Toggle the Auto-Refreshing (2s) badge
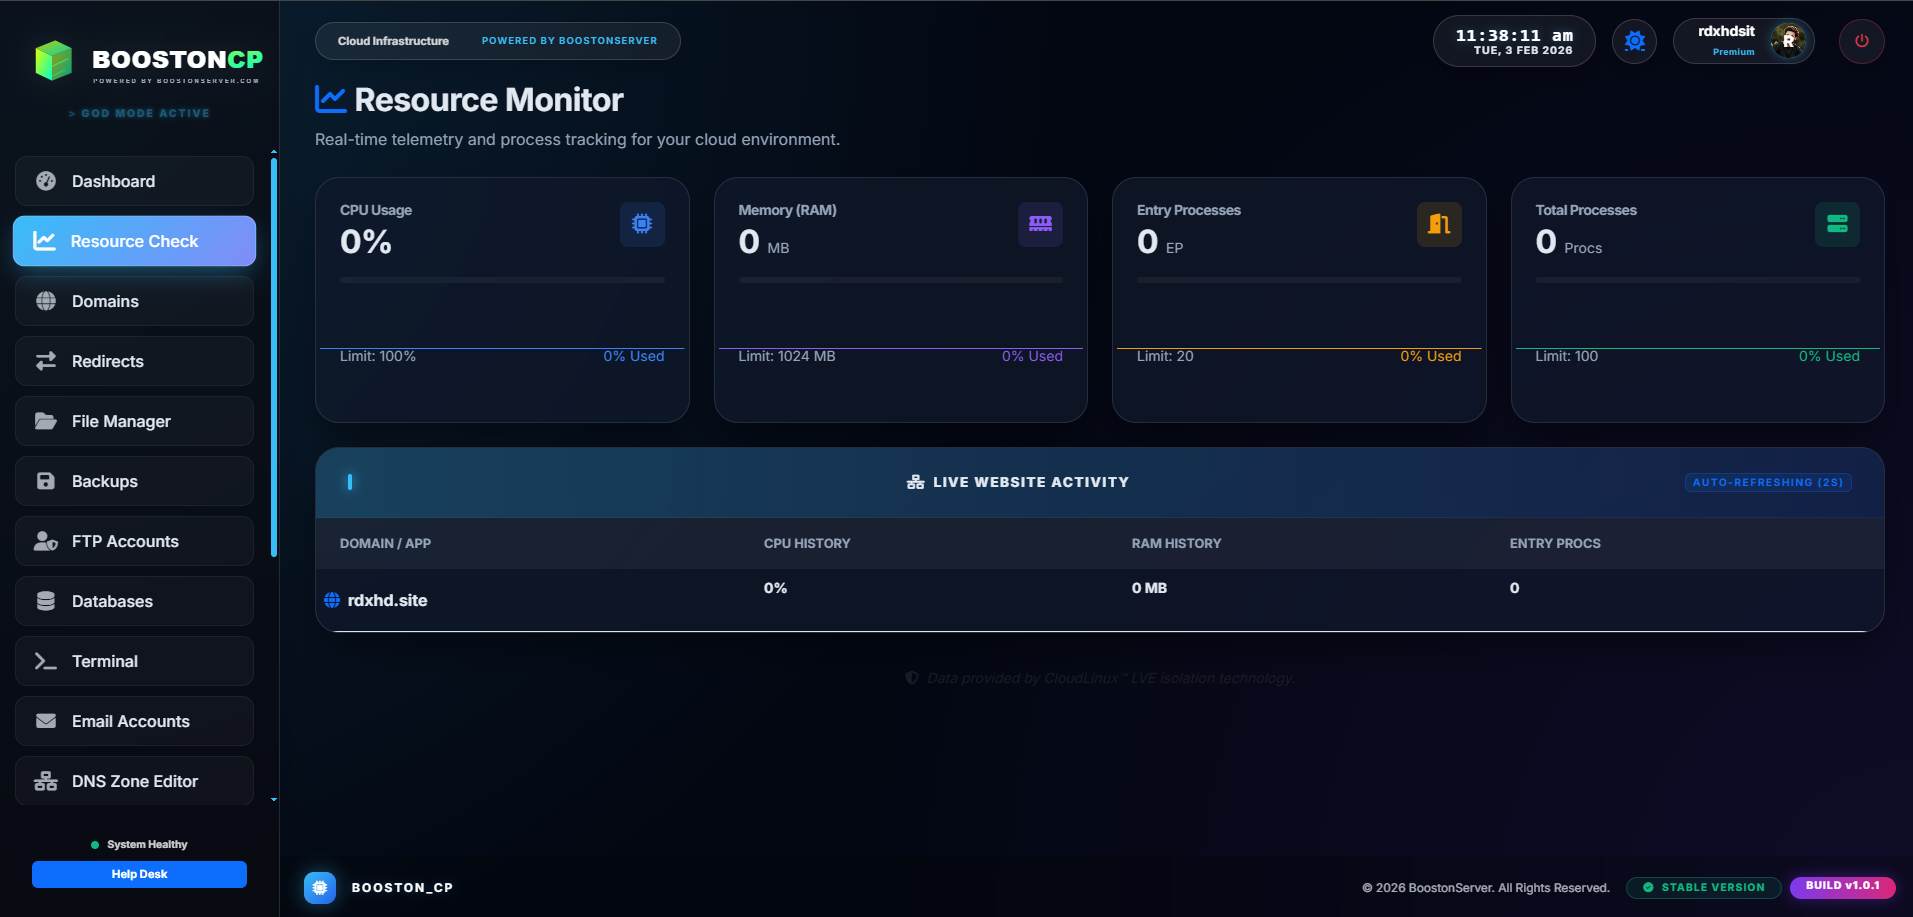 coord(1767,482)
